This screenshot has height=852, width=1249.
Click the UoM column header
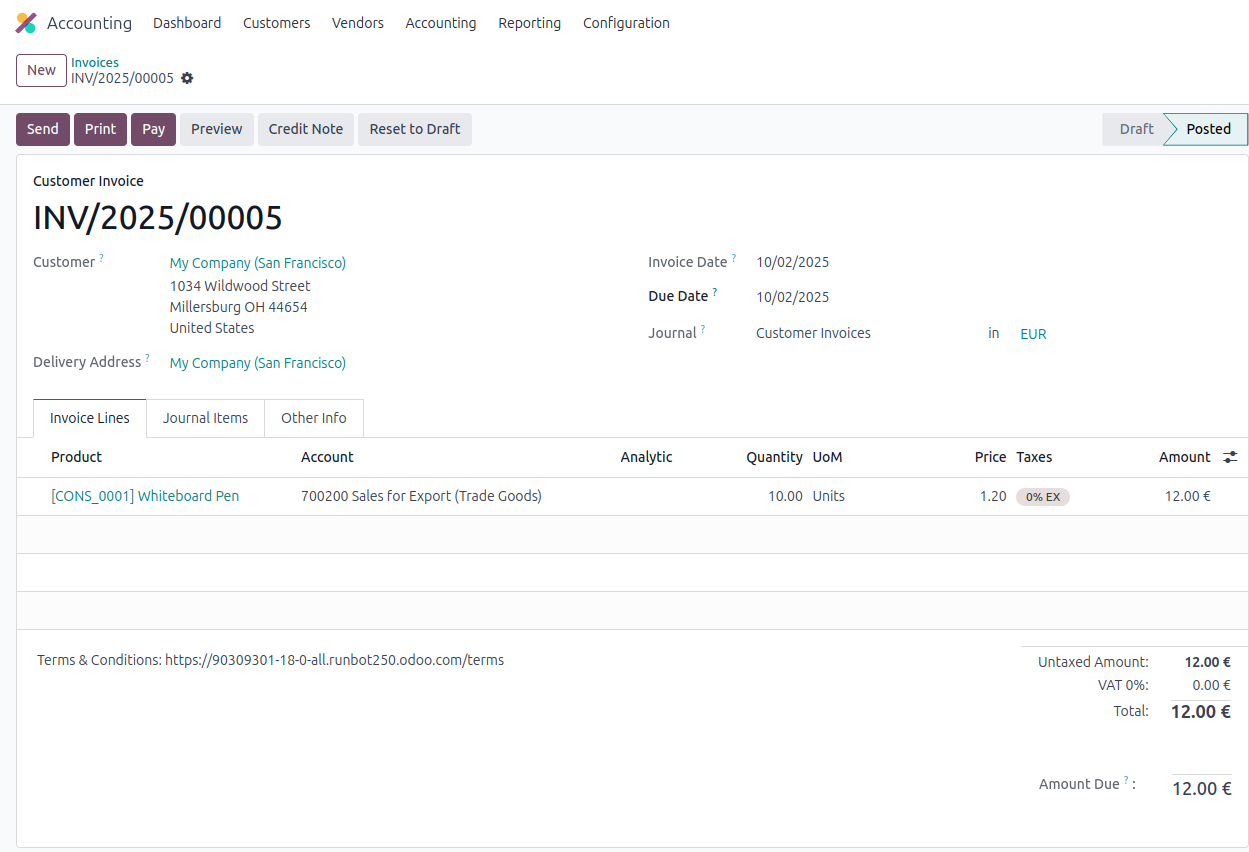828,457
